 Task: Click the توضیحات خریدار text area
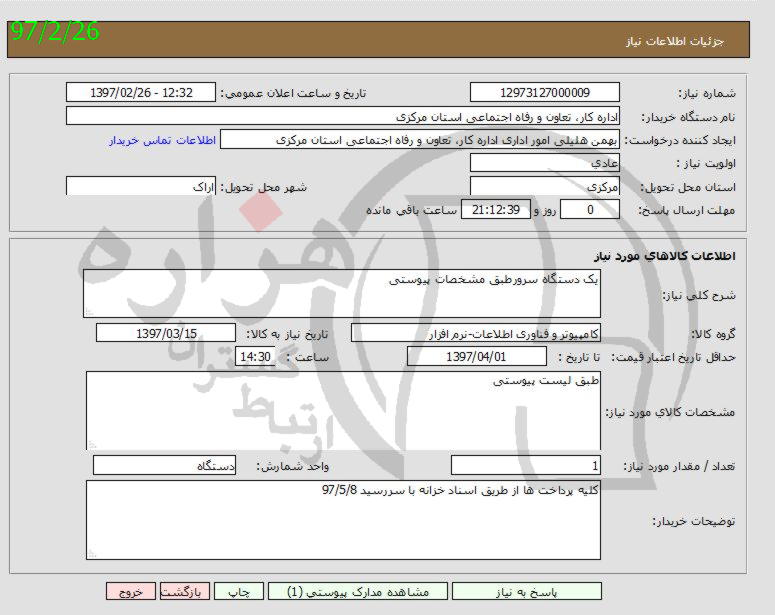(x=344, y=520)
